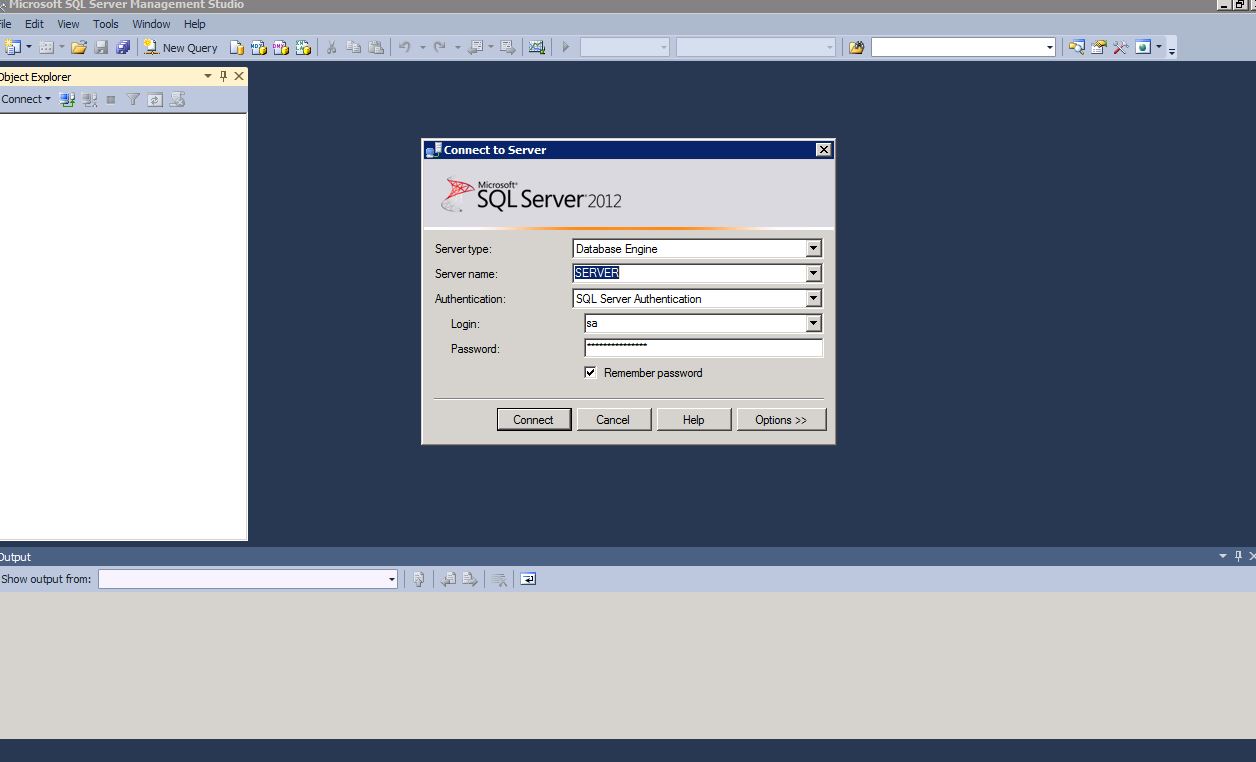The image size is (1256, 762).
Task: Open the View menu
Action: pyautogui.click(x=68, y=24)
